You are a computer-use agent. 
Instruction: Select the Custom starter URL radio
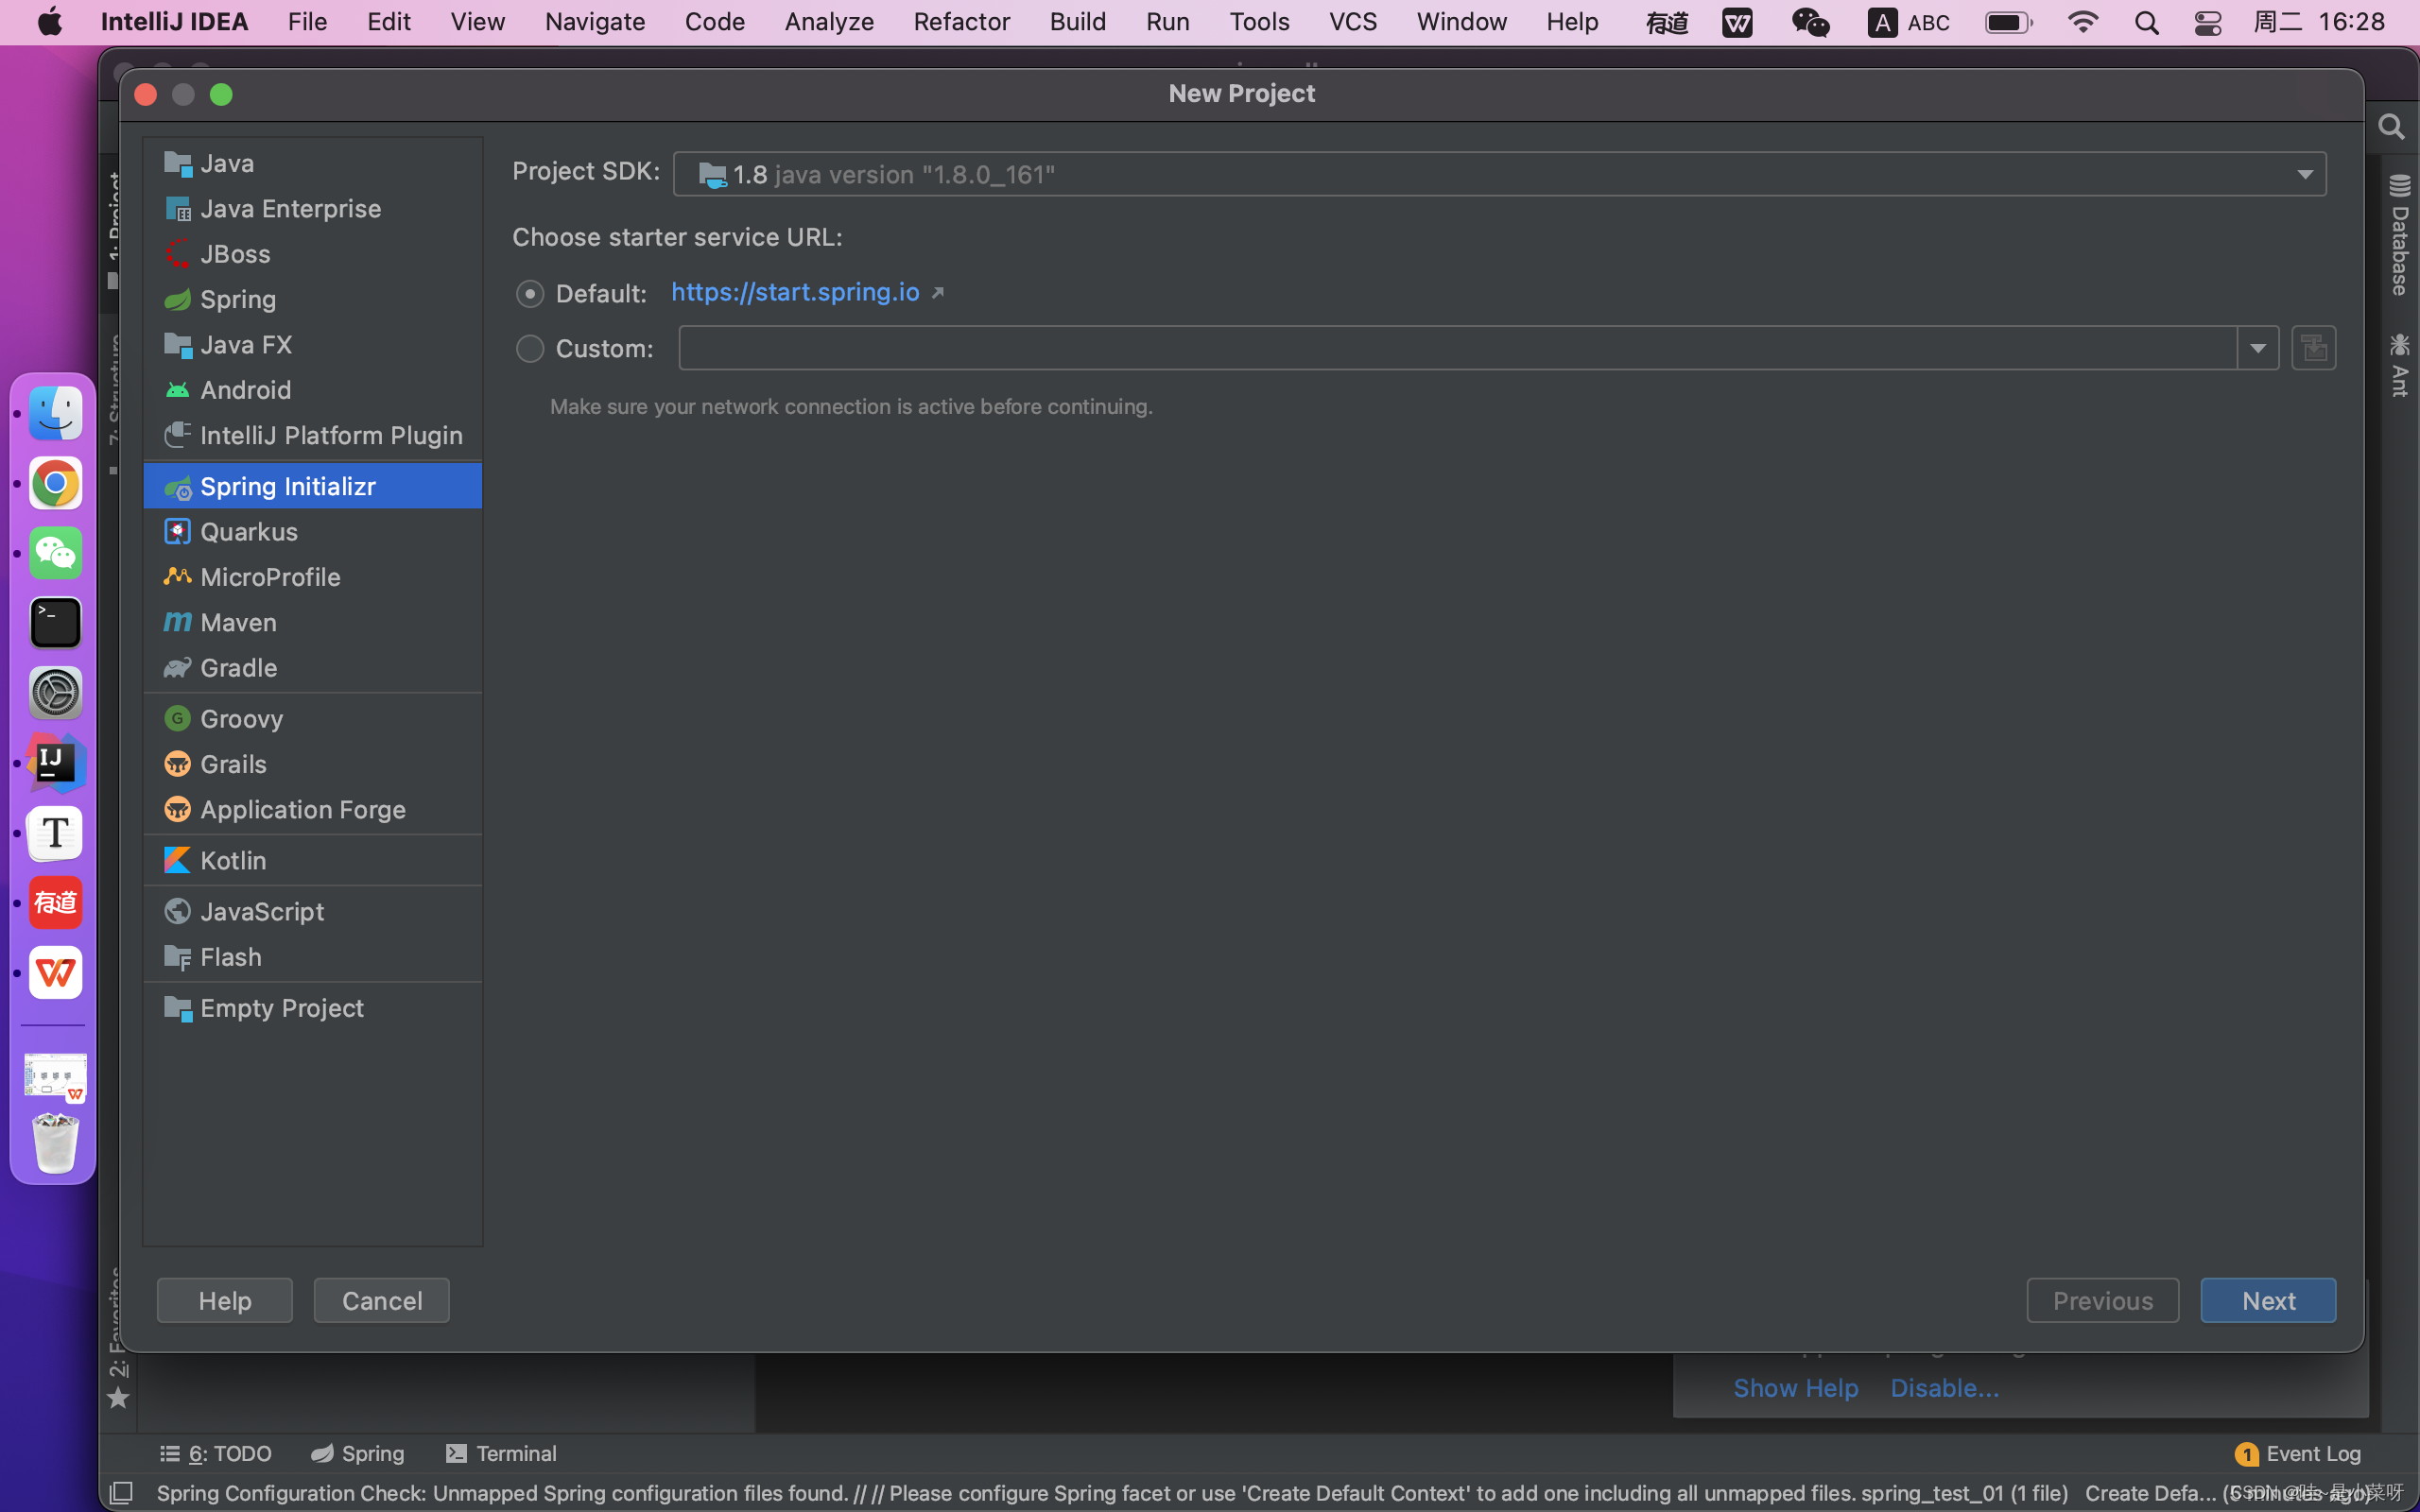click(x=530, y=348)
